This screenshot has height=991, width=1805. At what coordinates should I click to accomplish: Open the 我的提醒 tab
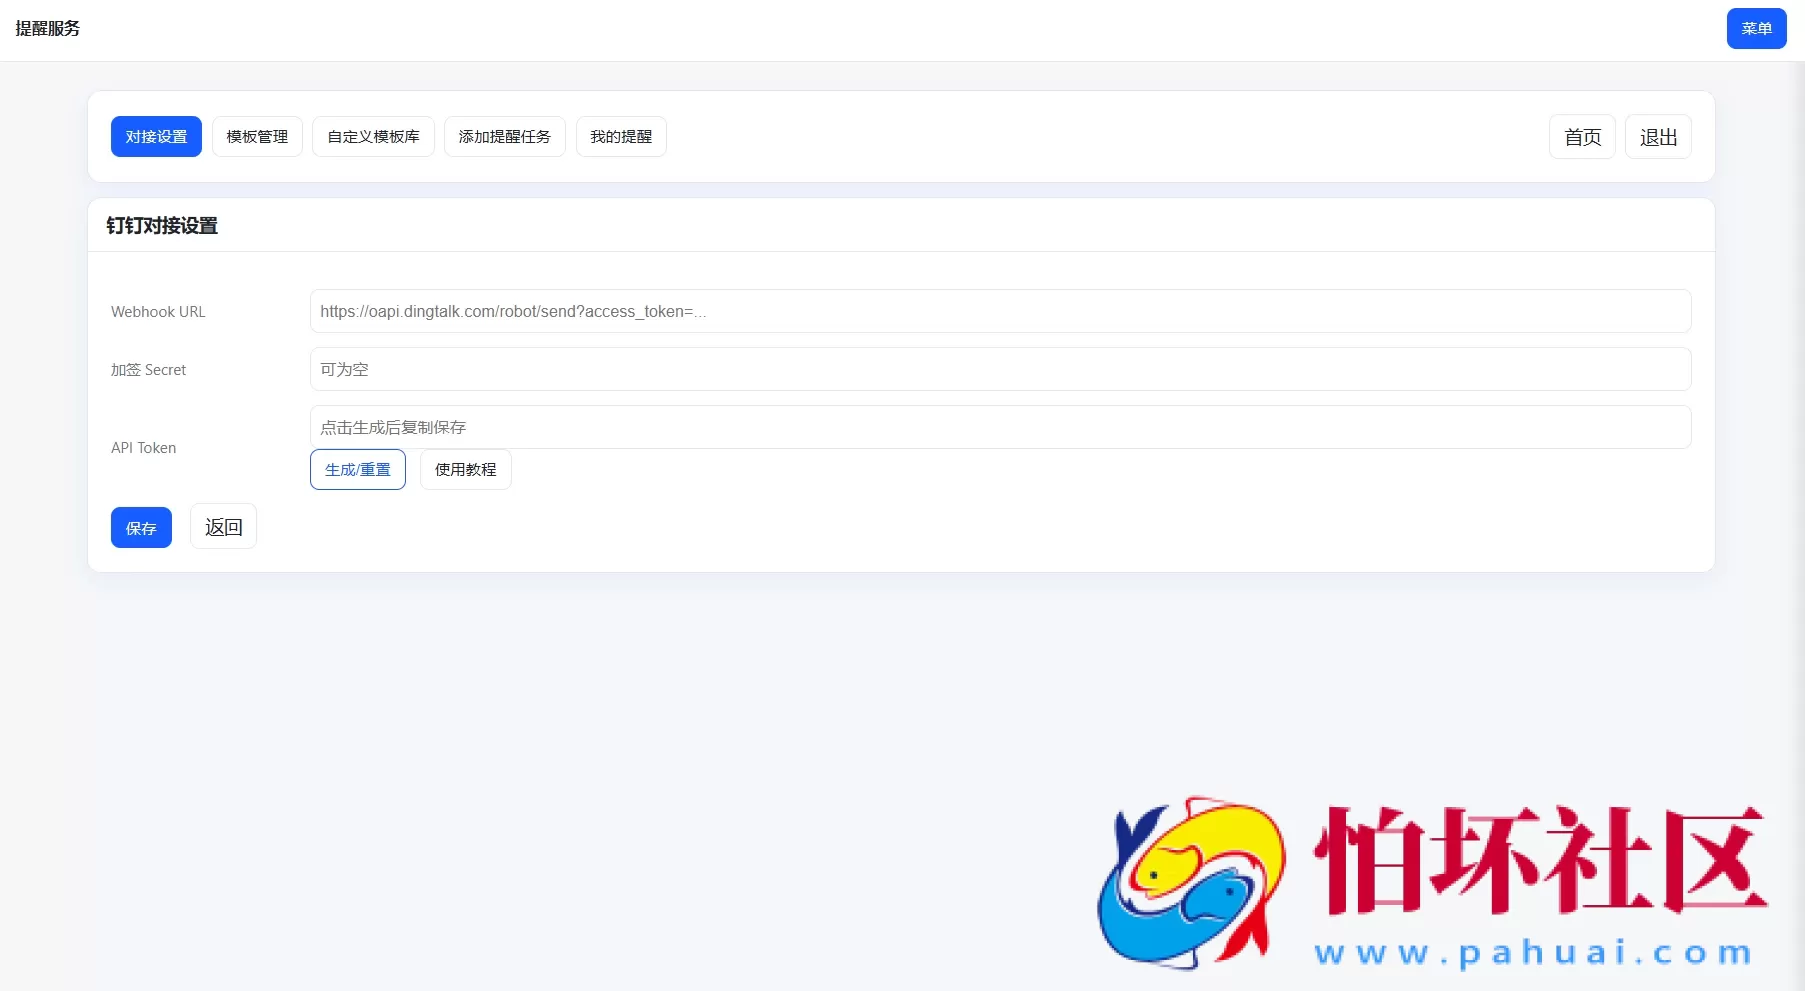click(621, 137)
